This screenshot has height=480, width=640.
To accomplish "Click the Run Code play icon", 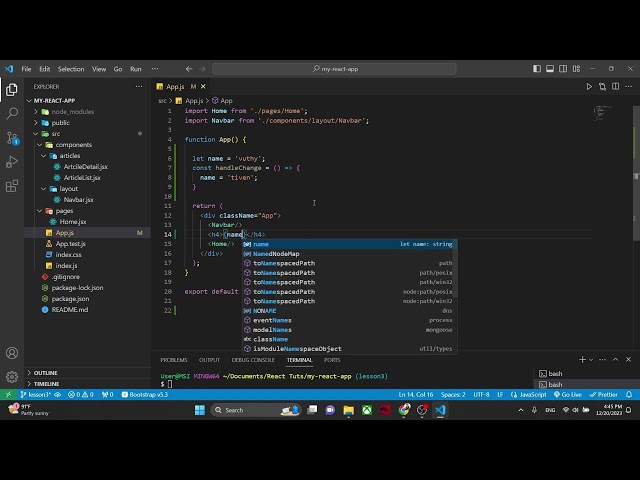I will (x=589, y=87).
